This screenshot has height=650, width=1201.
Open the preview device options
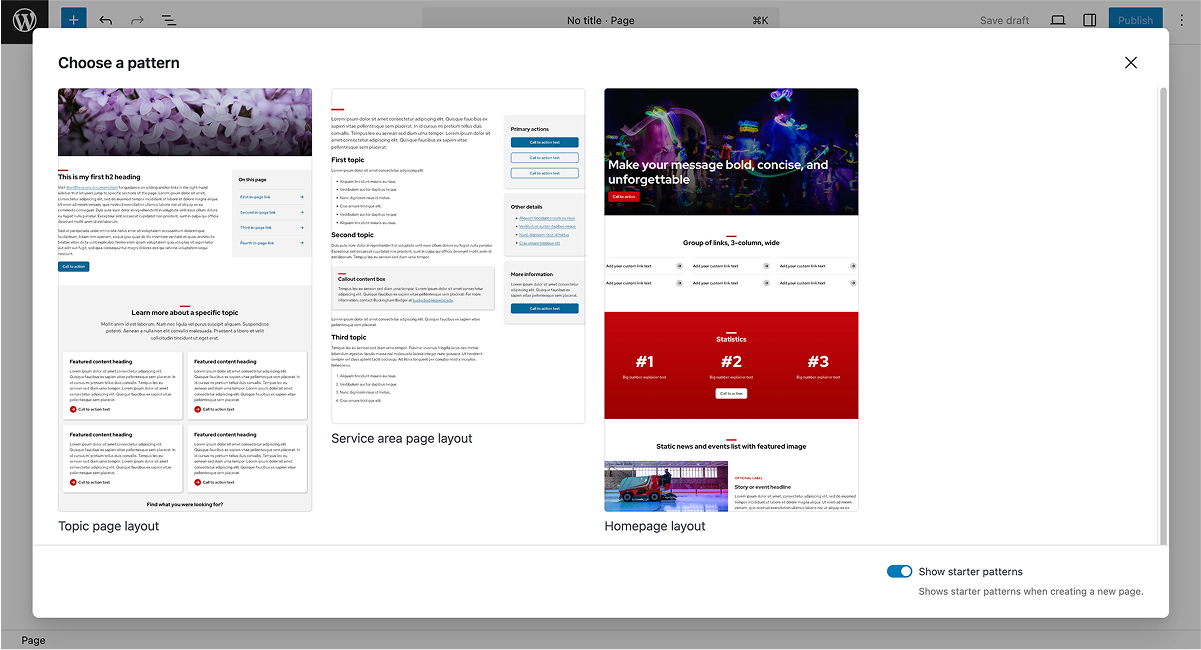pyautogui.click(x=1057, y=19)
